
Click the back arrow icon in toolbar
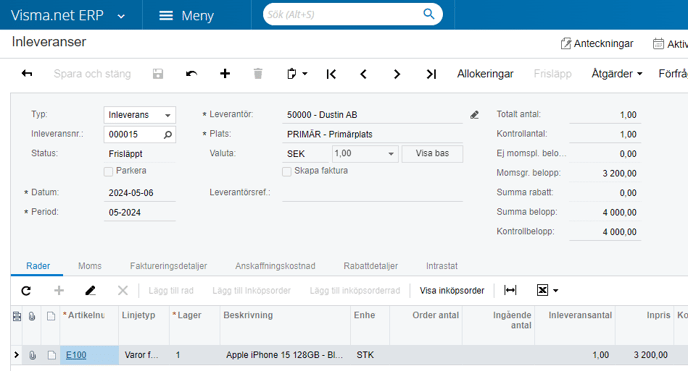tap(27, 74)
